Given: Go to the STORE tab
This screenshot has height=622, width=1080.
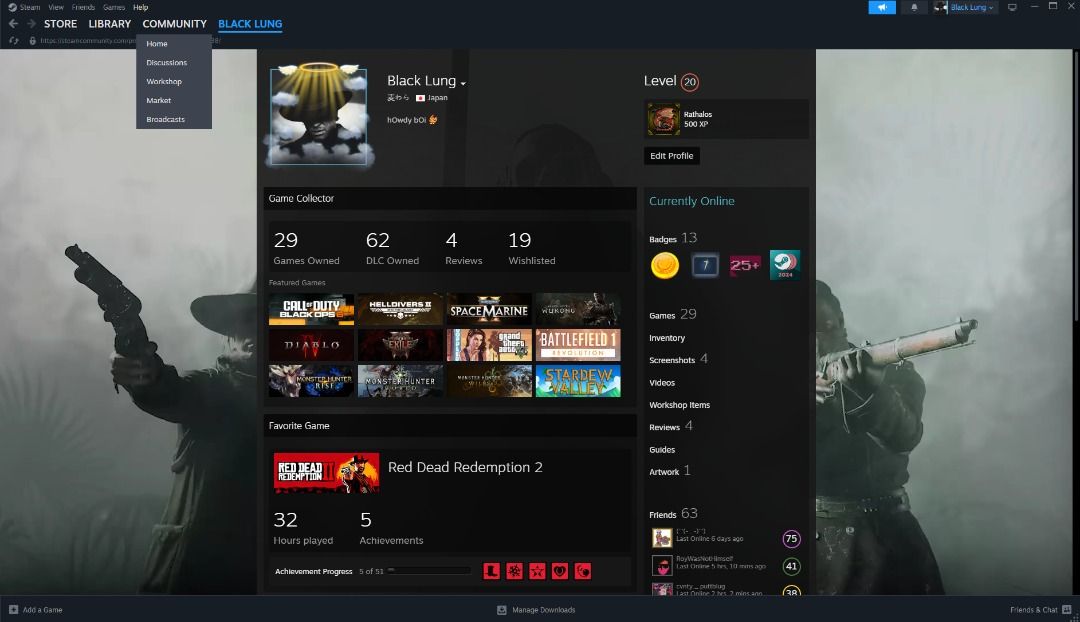Looking at the screenshot, I should coord(61,23).
